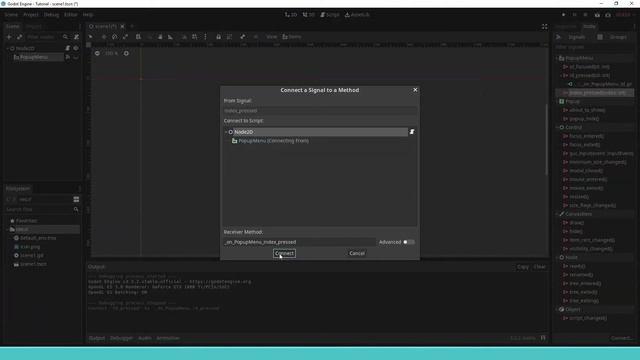
Task: Select the popup_hide() signal
Action: (584, 119)
